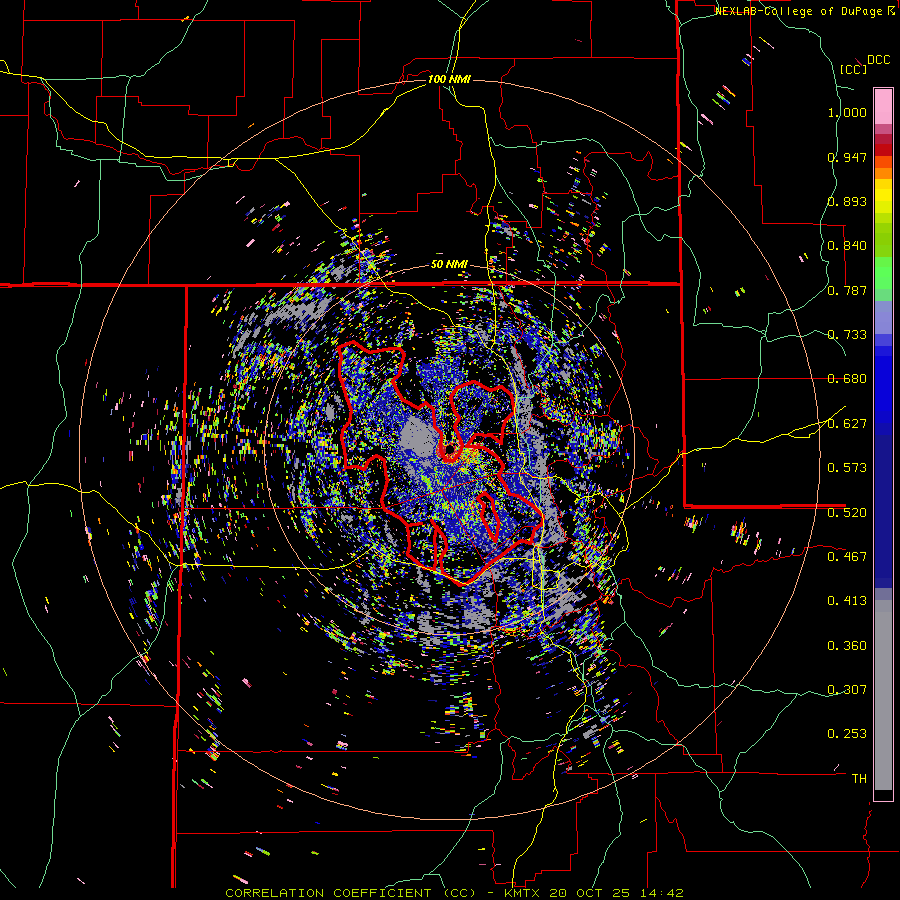The height and width of the screenshot is (900, 900).
Task: Pick the black bottom segment of the color bar
Action: tap(883, 795)
